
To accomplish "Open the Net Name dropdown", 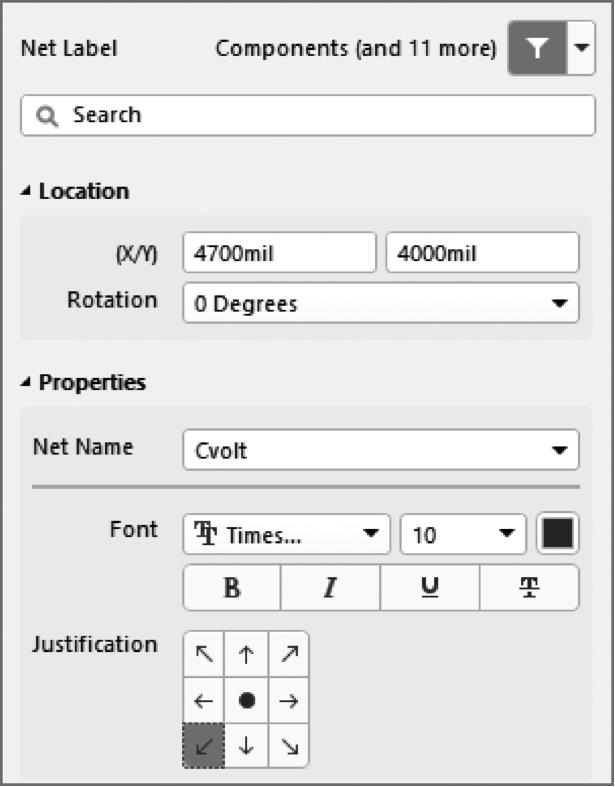I will pos(381,450).
